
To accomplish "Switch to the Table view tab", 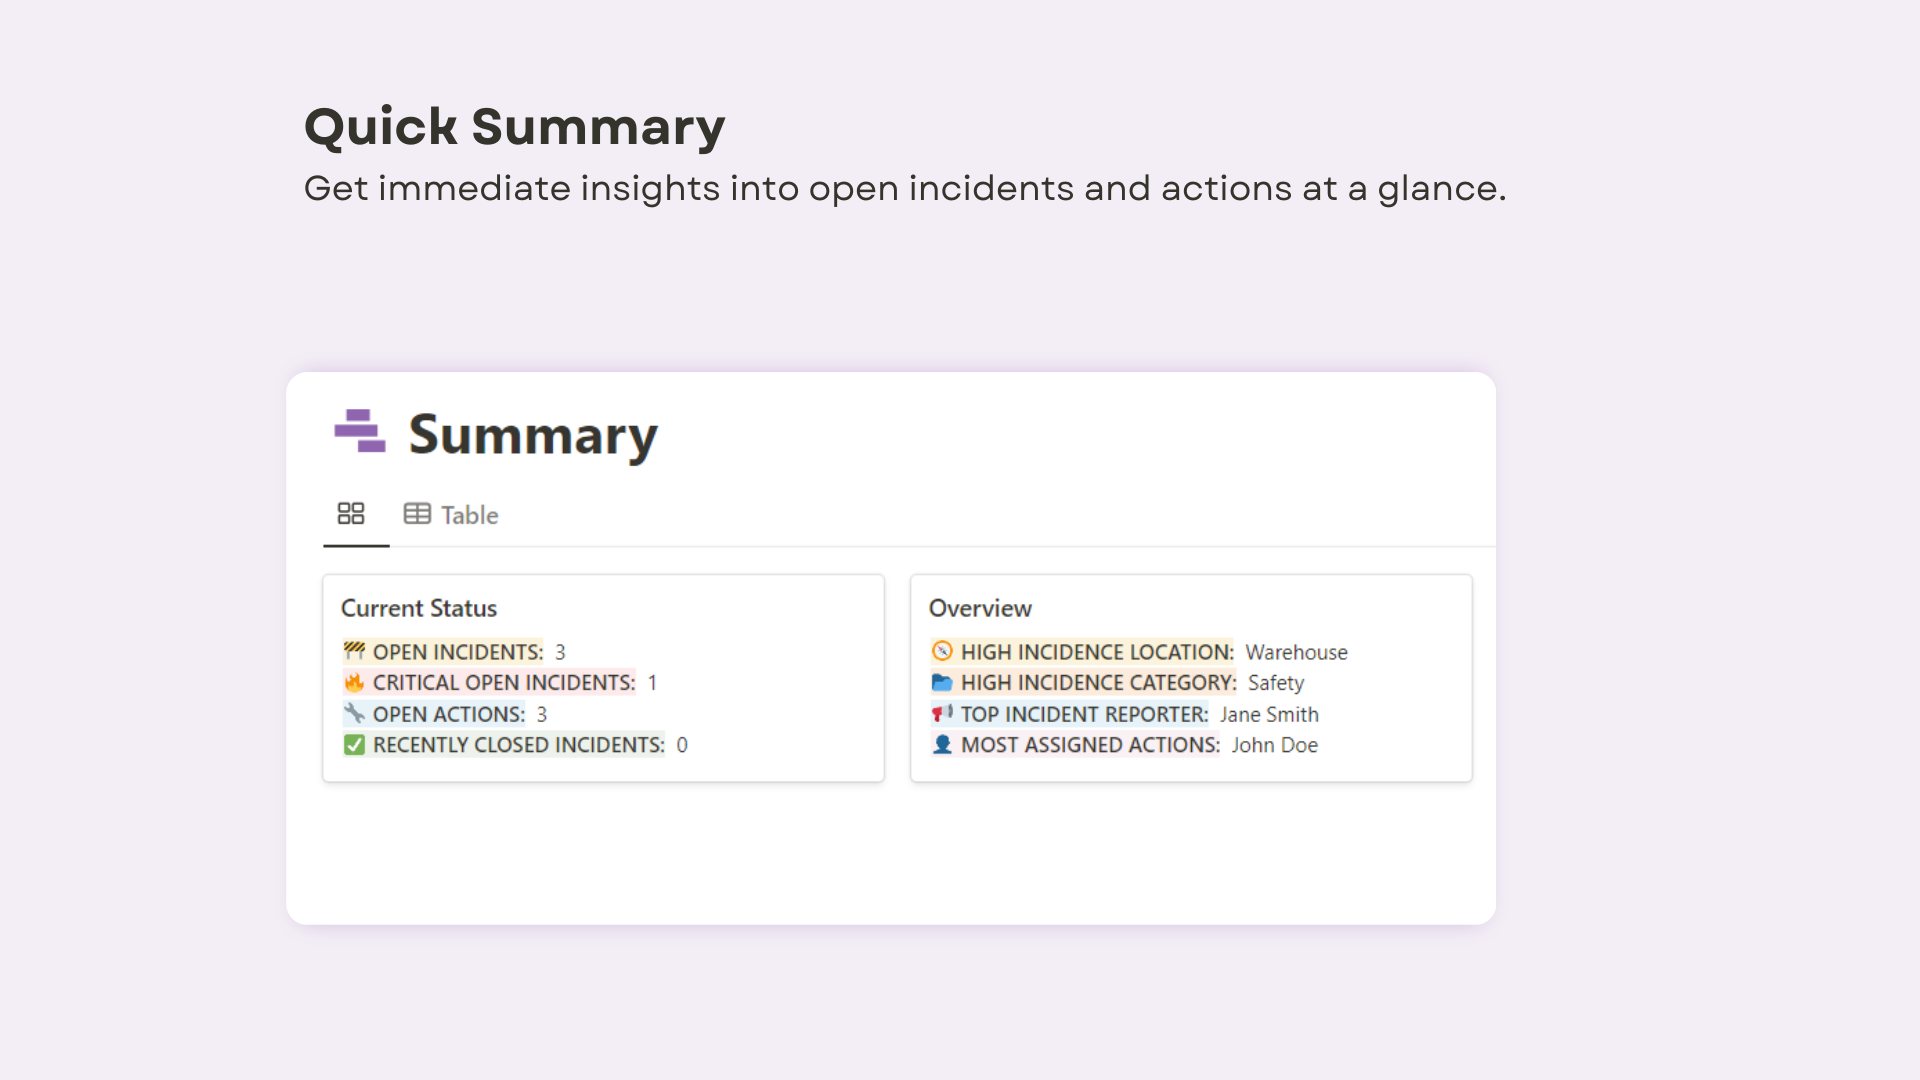I will [451, 515].
